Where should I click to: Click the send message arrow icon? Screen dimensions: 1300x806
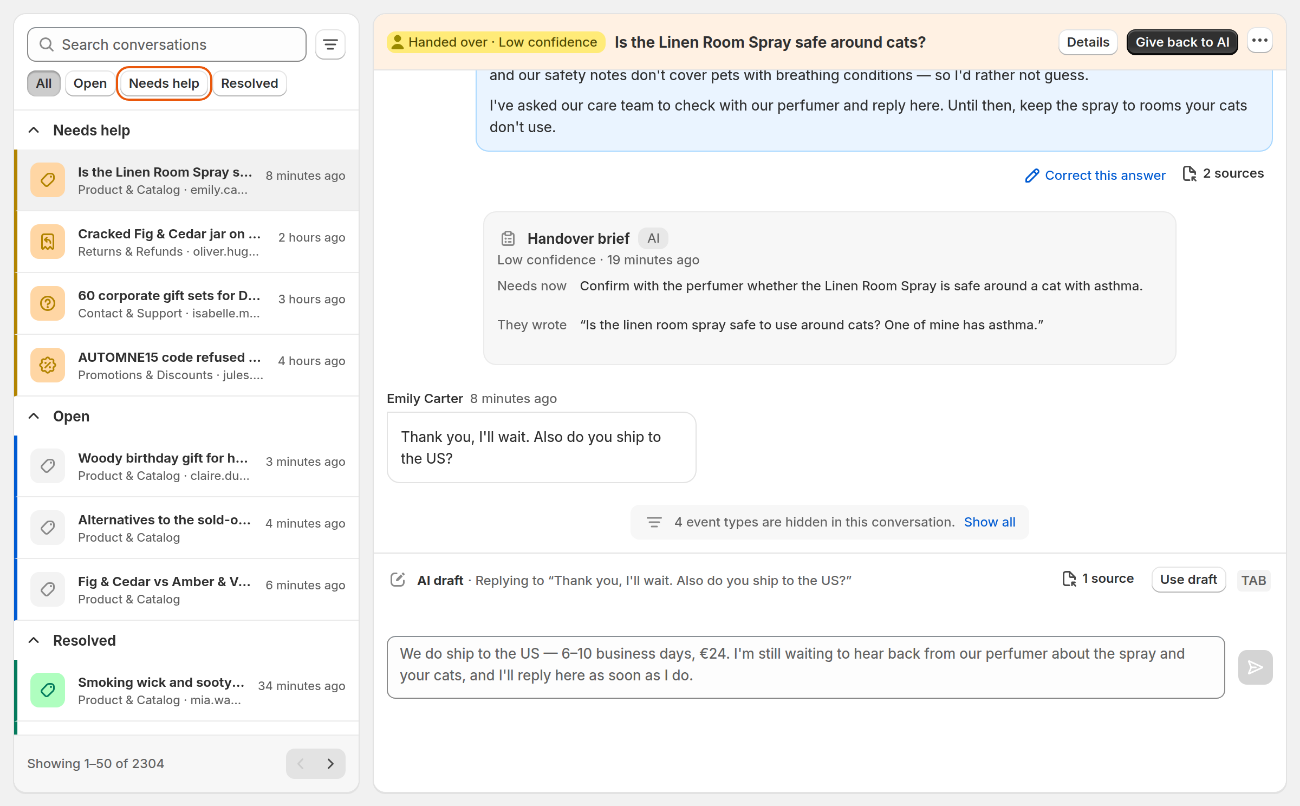tap(1255, 667)
